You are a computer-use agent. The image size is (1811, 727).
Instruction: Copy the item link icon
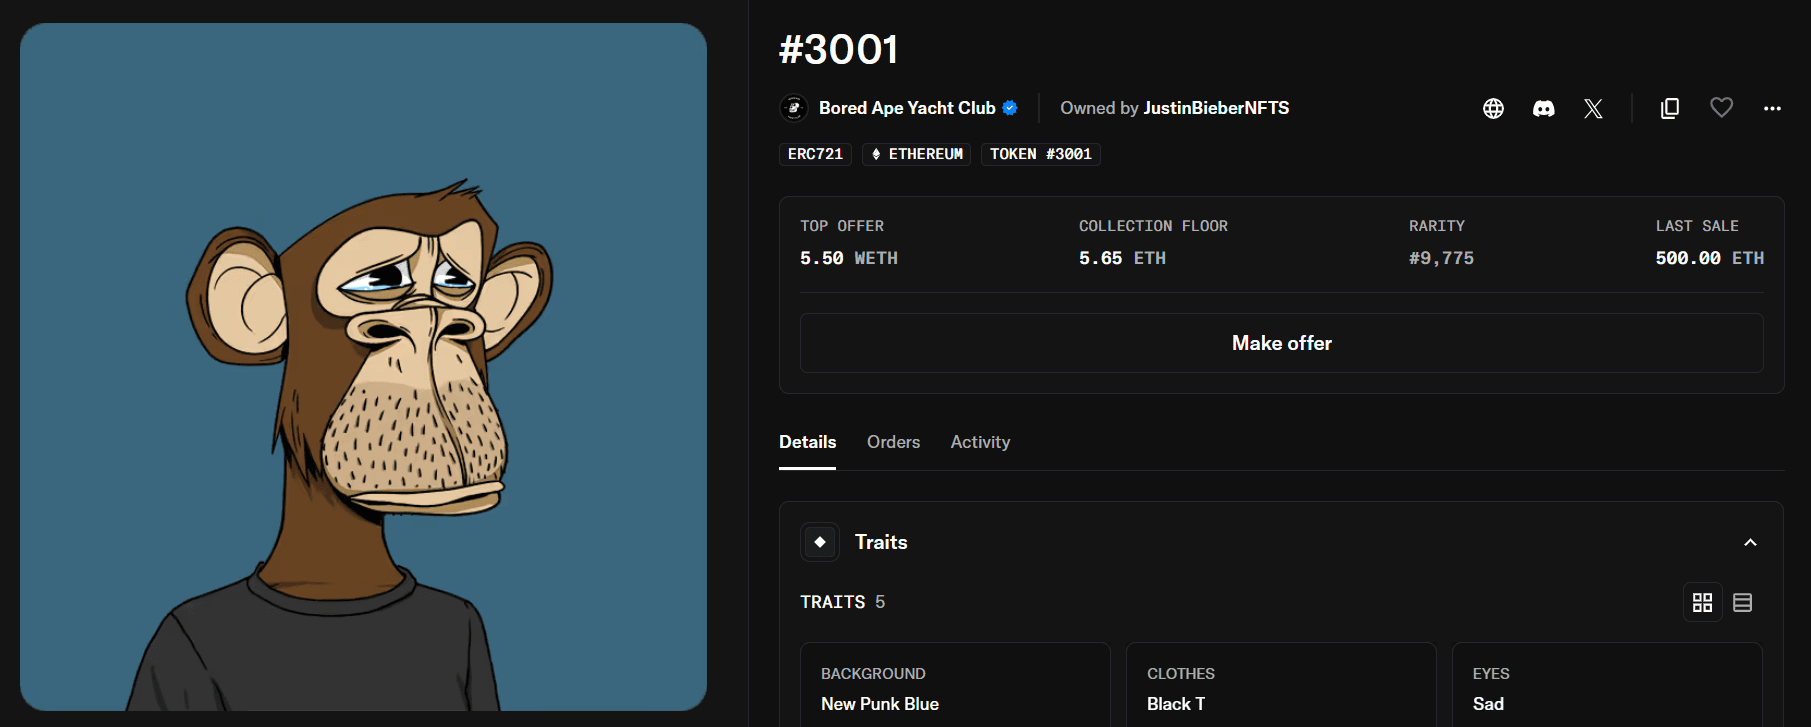point(1670,108)
